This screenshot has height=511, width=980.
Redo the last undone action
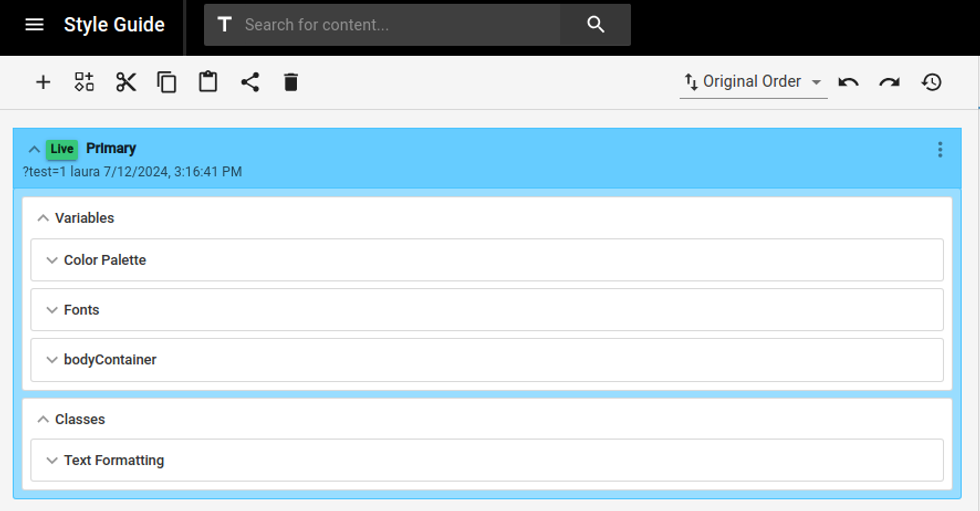[x=889, y=82]
